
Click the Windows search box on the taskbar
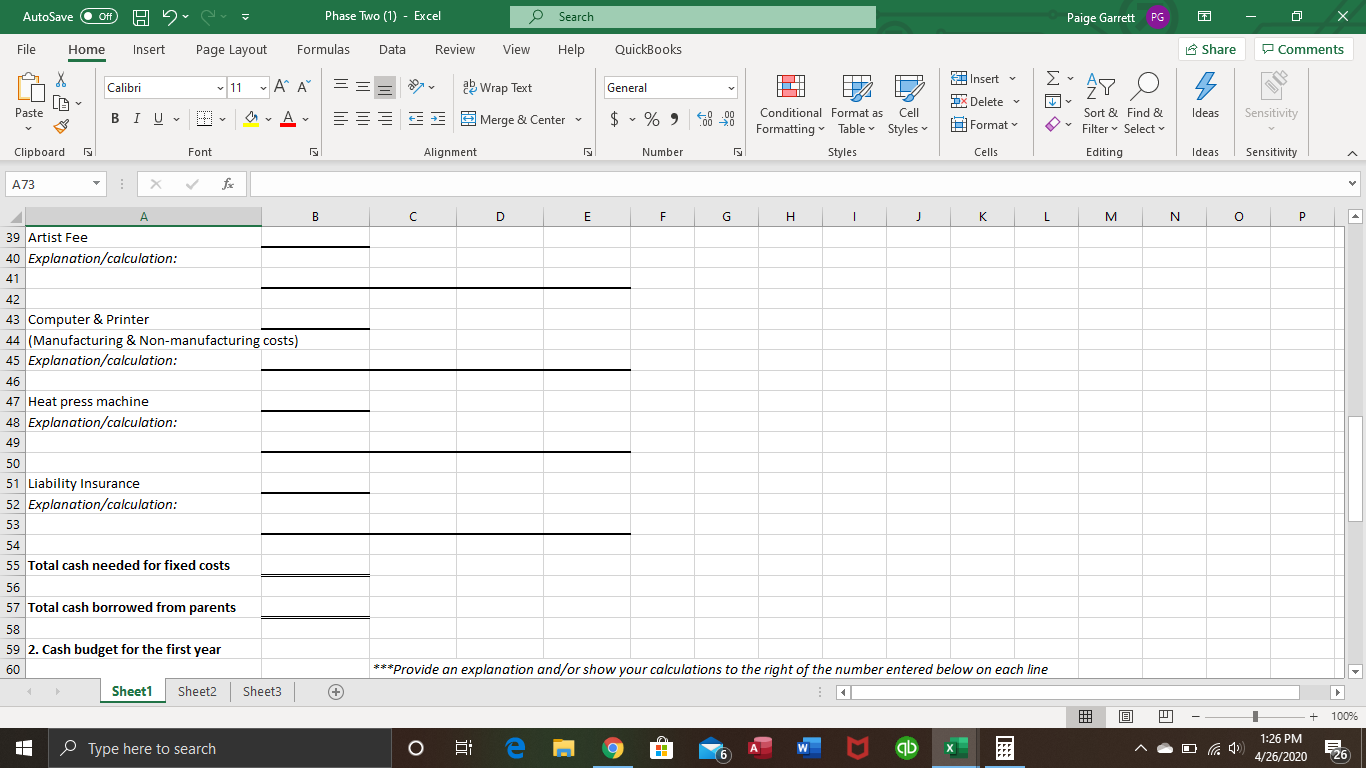coord(221,748)
